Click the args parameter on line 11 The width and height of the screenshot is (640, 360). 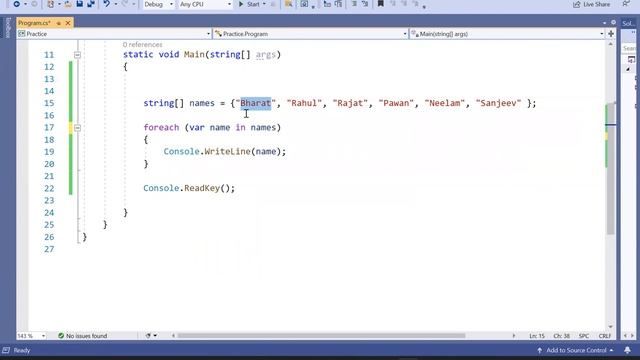pos(266,55)
